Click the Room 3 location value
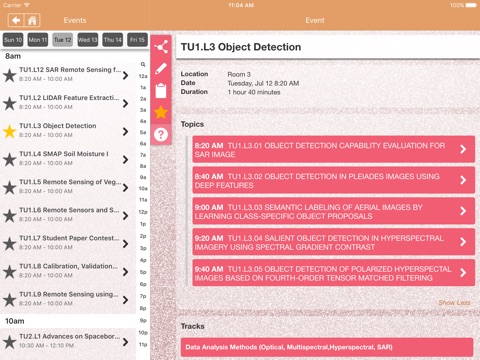The image size is (480, 360). tap(239, 74)
